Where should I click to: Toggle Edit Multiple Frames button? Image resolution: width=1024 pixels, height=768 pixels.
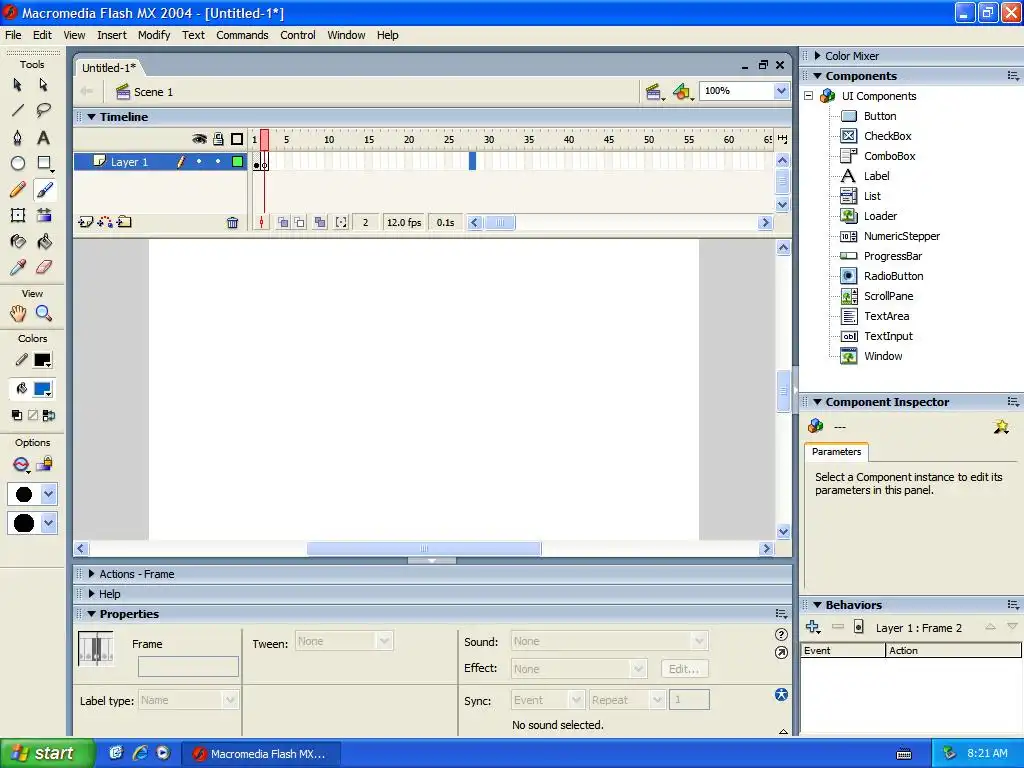tap(320, 223)
